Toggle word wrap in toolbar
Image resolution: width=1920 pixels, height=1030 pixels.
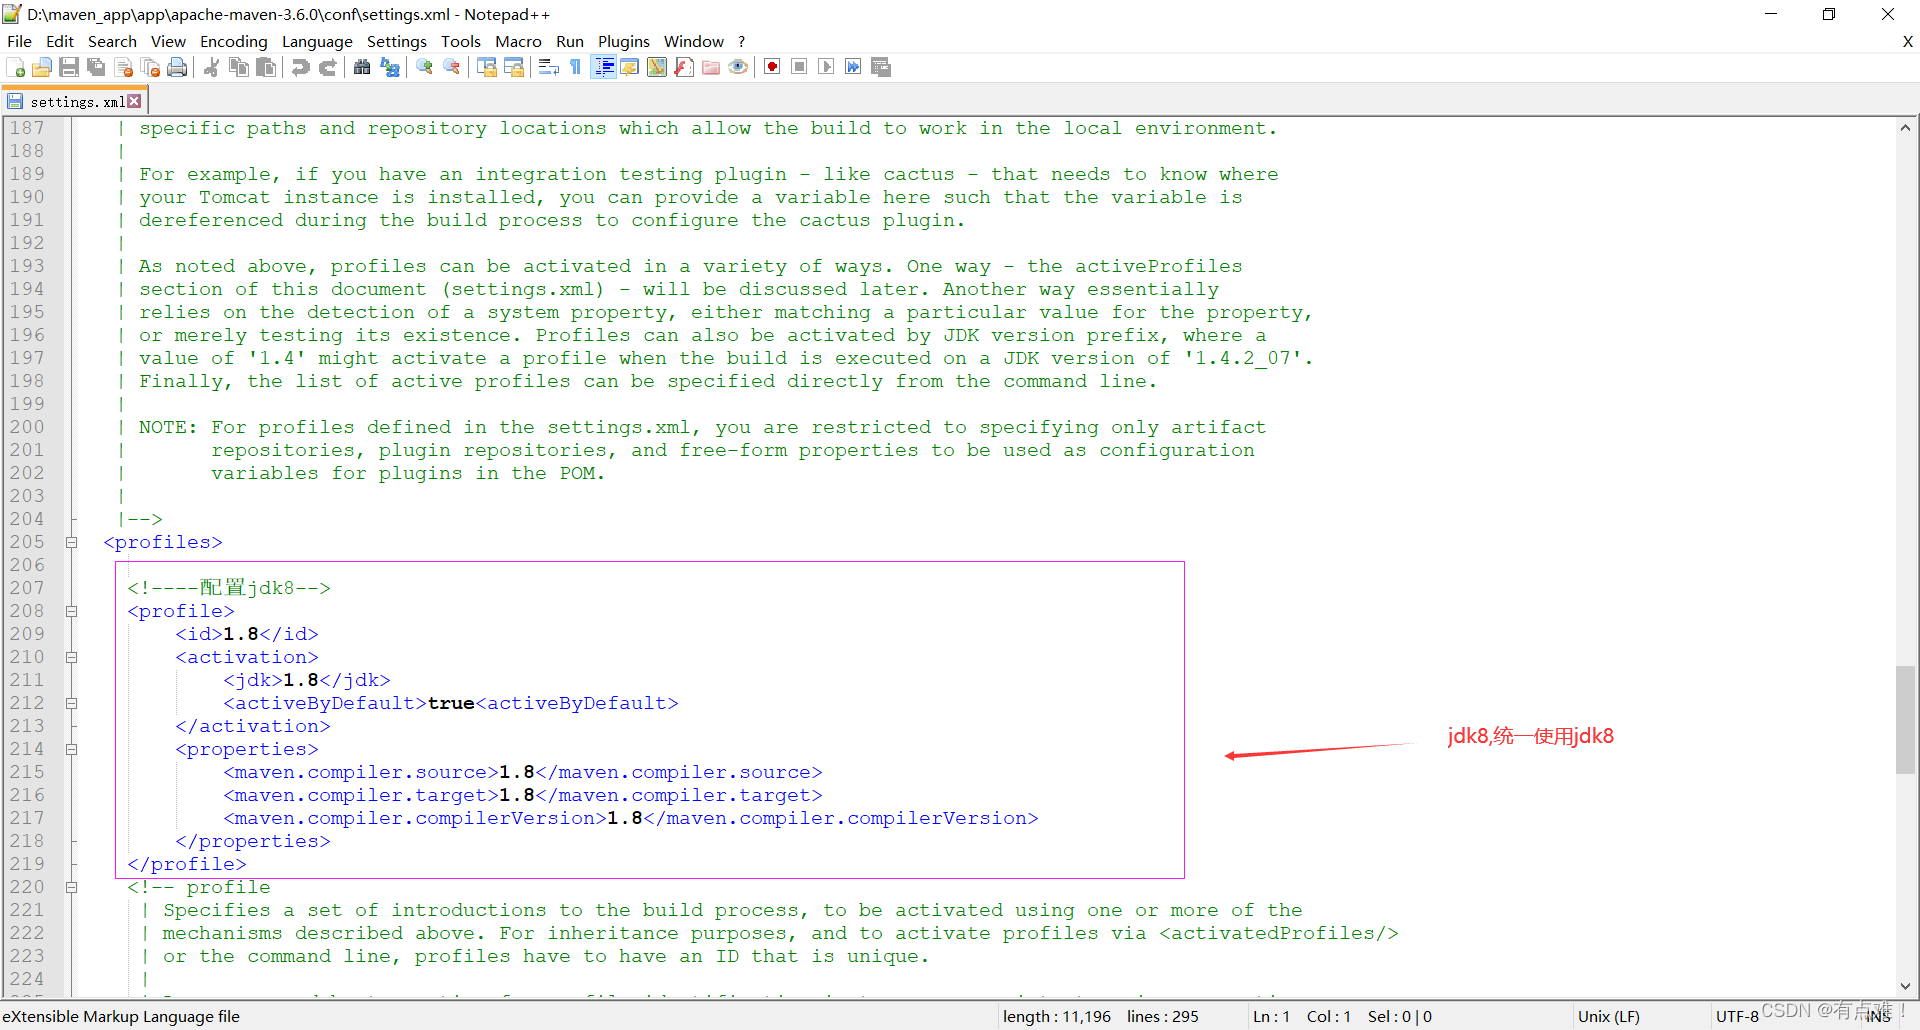(549, 67)
